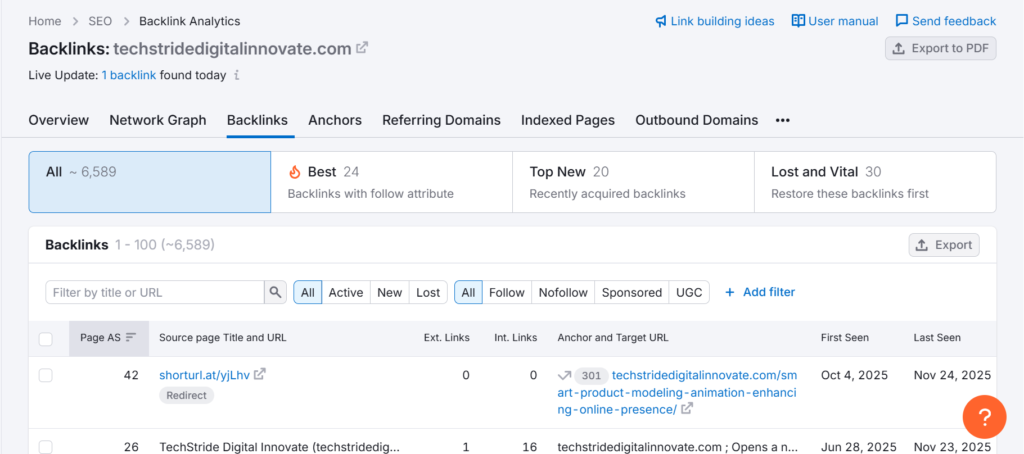1024x454 pixels.
Task: Open the Add filter dropdown
Action: coord(759,292)
